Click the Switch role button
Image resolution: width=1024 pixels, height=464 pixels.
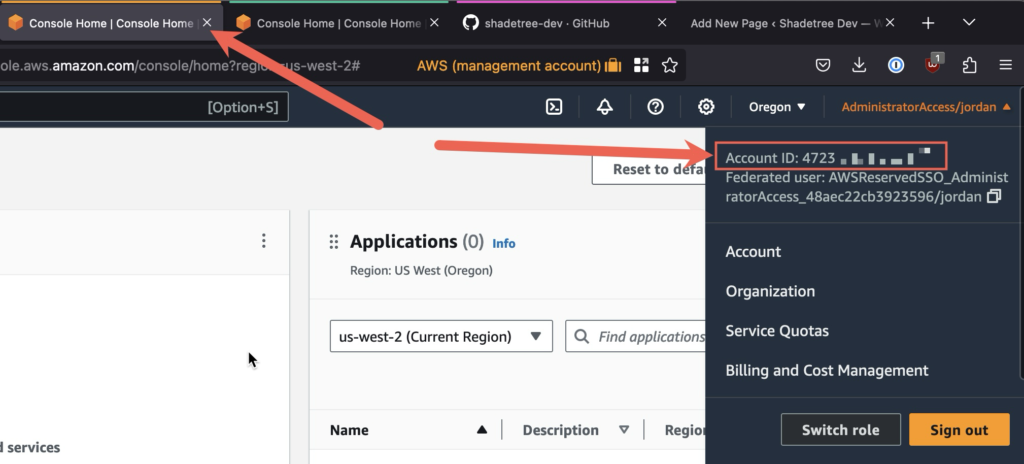click(840, 430)
